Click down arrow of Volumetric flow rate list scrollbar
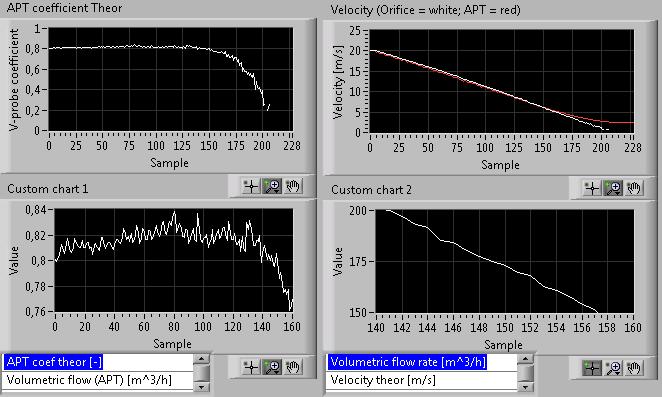 coord(525,386)
